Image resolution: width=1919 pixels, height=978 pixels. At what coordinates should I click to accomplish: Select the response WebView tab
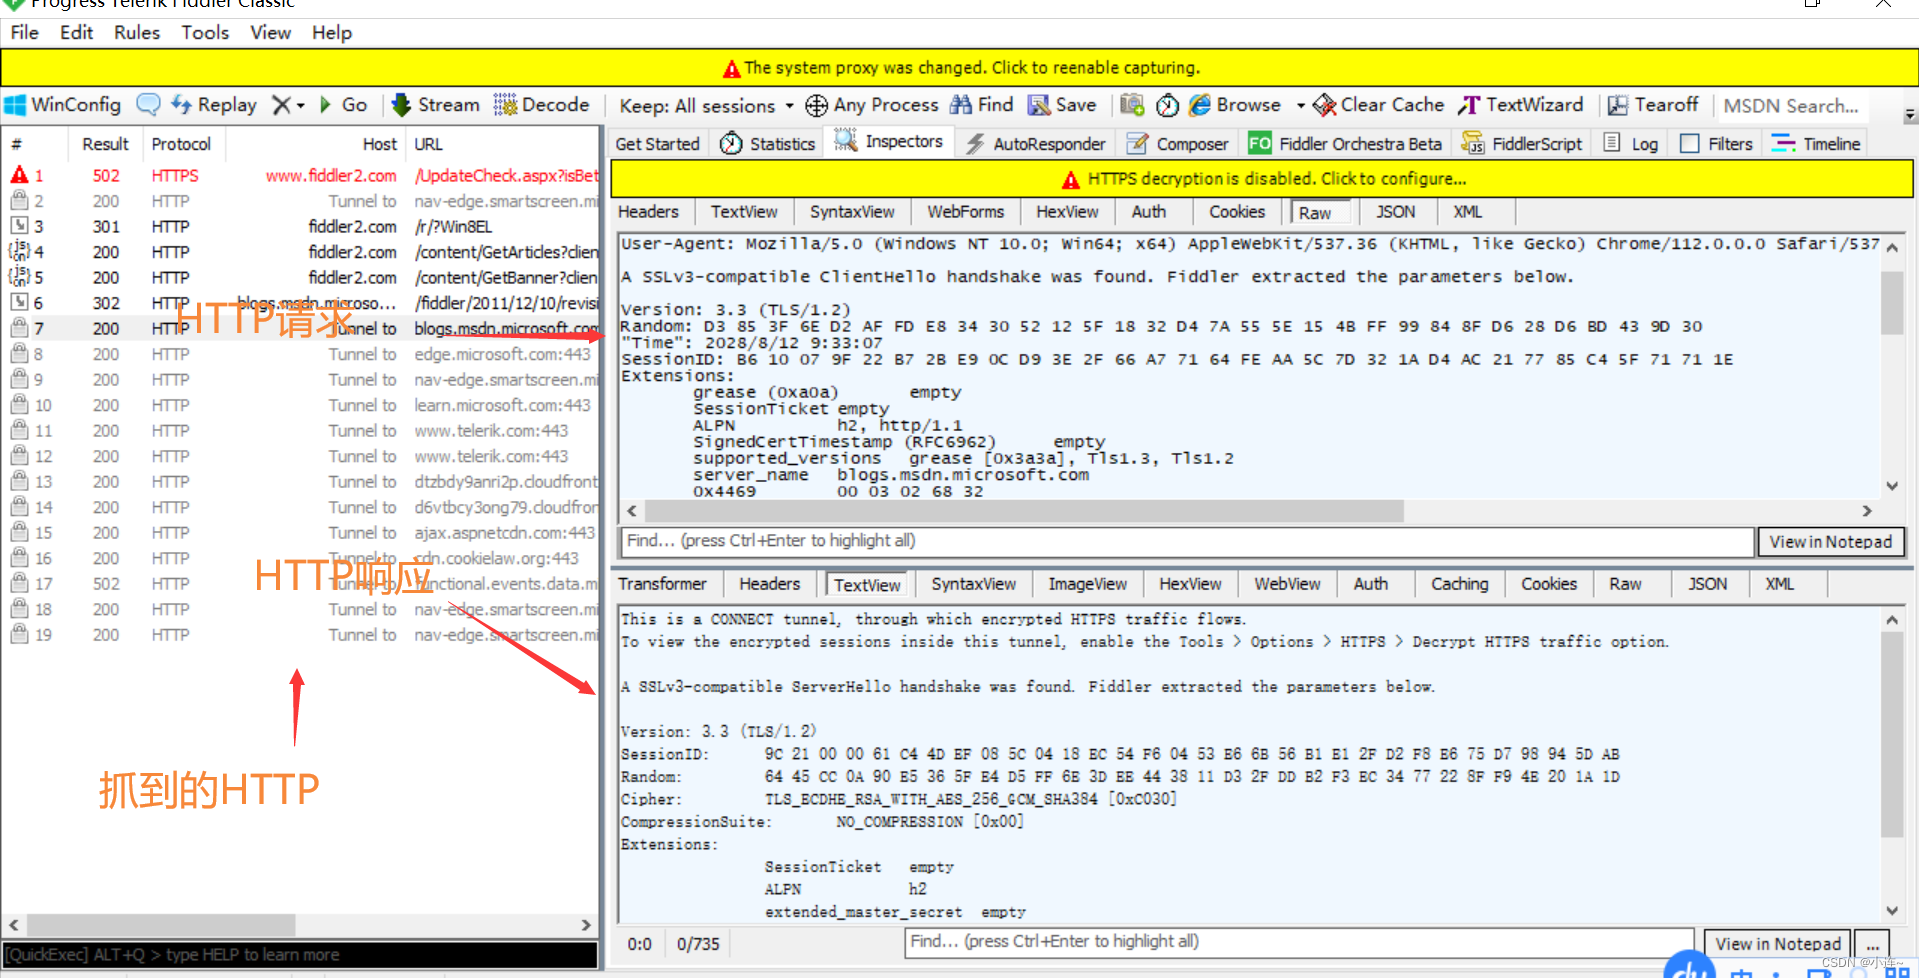coord(1287,584)
